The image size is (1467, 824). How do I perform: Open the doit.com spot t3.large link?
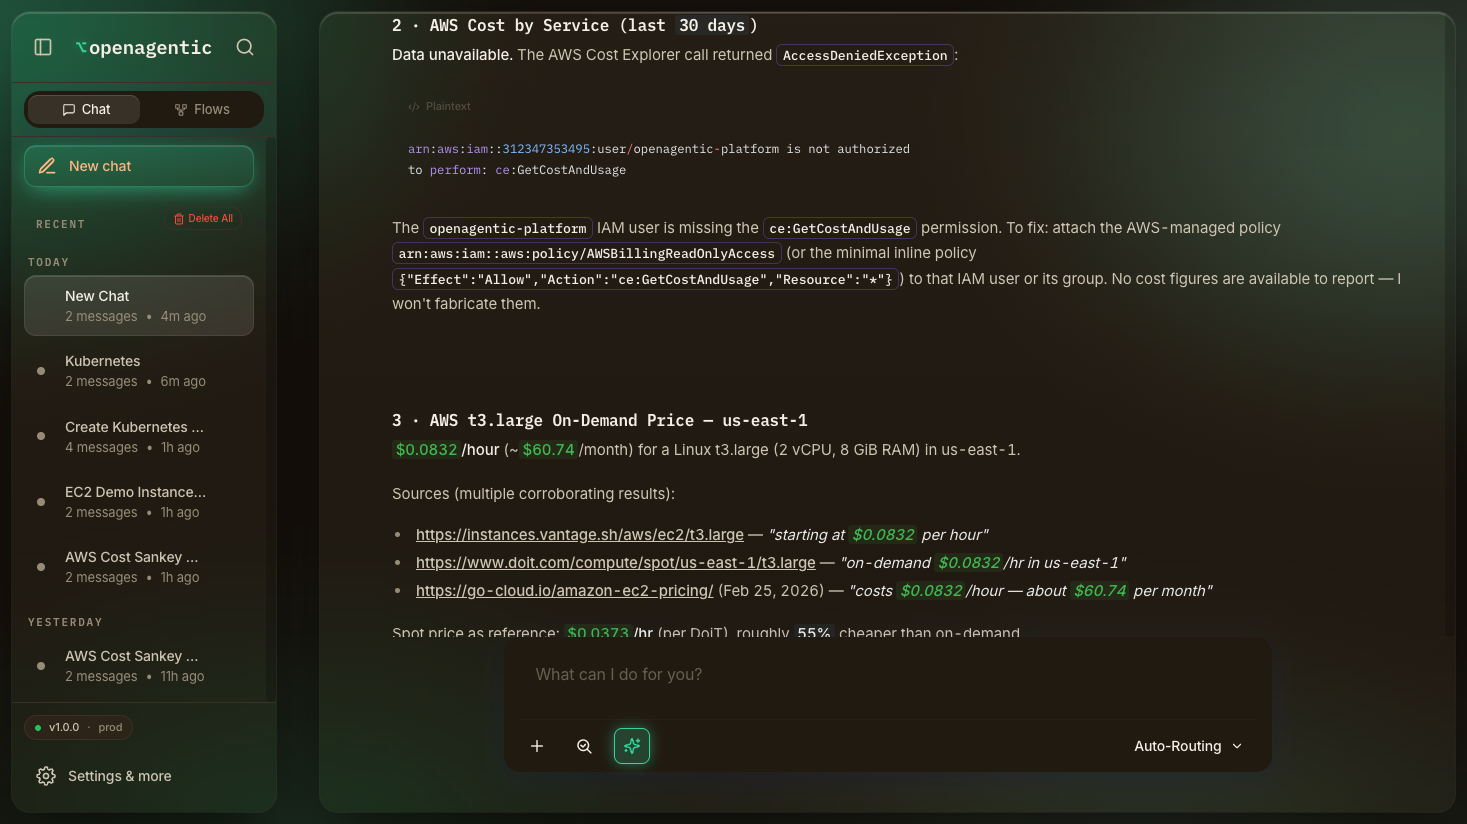616,563
